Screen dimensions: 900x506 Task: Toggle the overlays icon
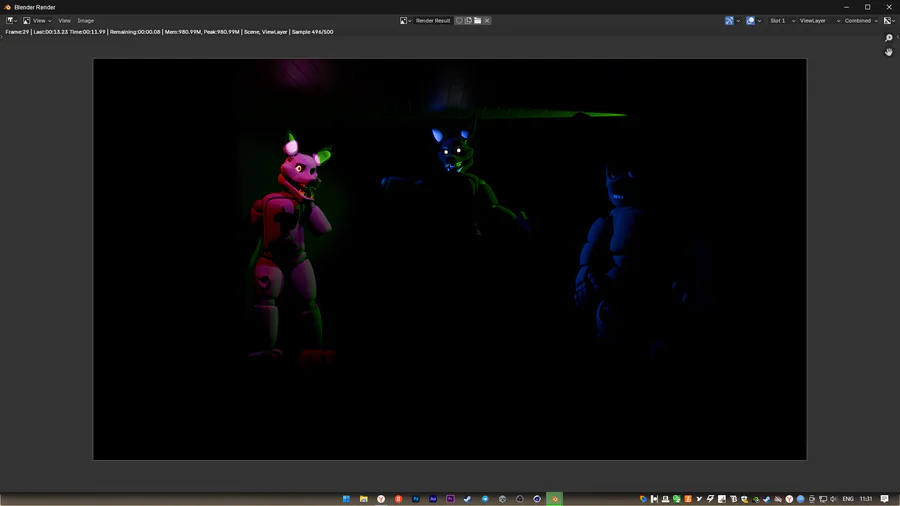(x=750, y=21)
